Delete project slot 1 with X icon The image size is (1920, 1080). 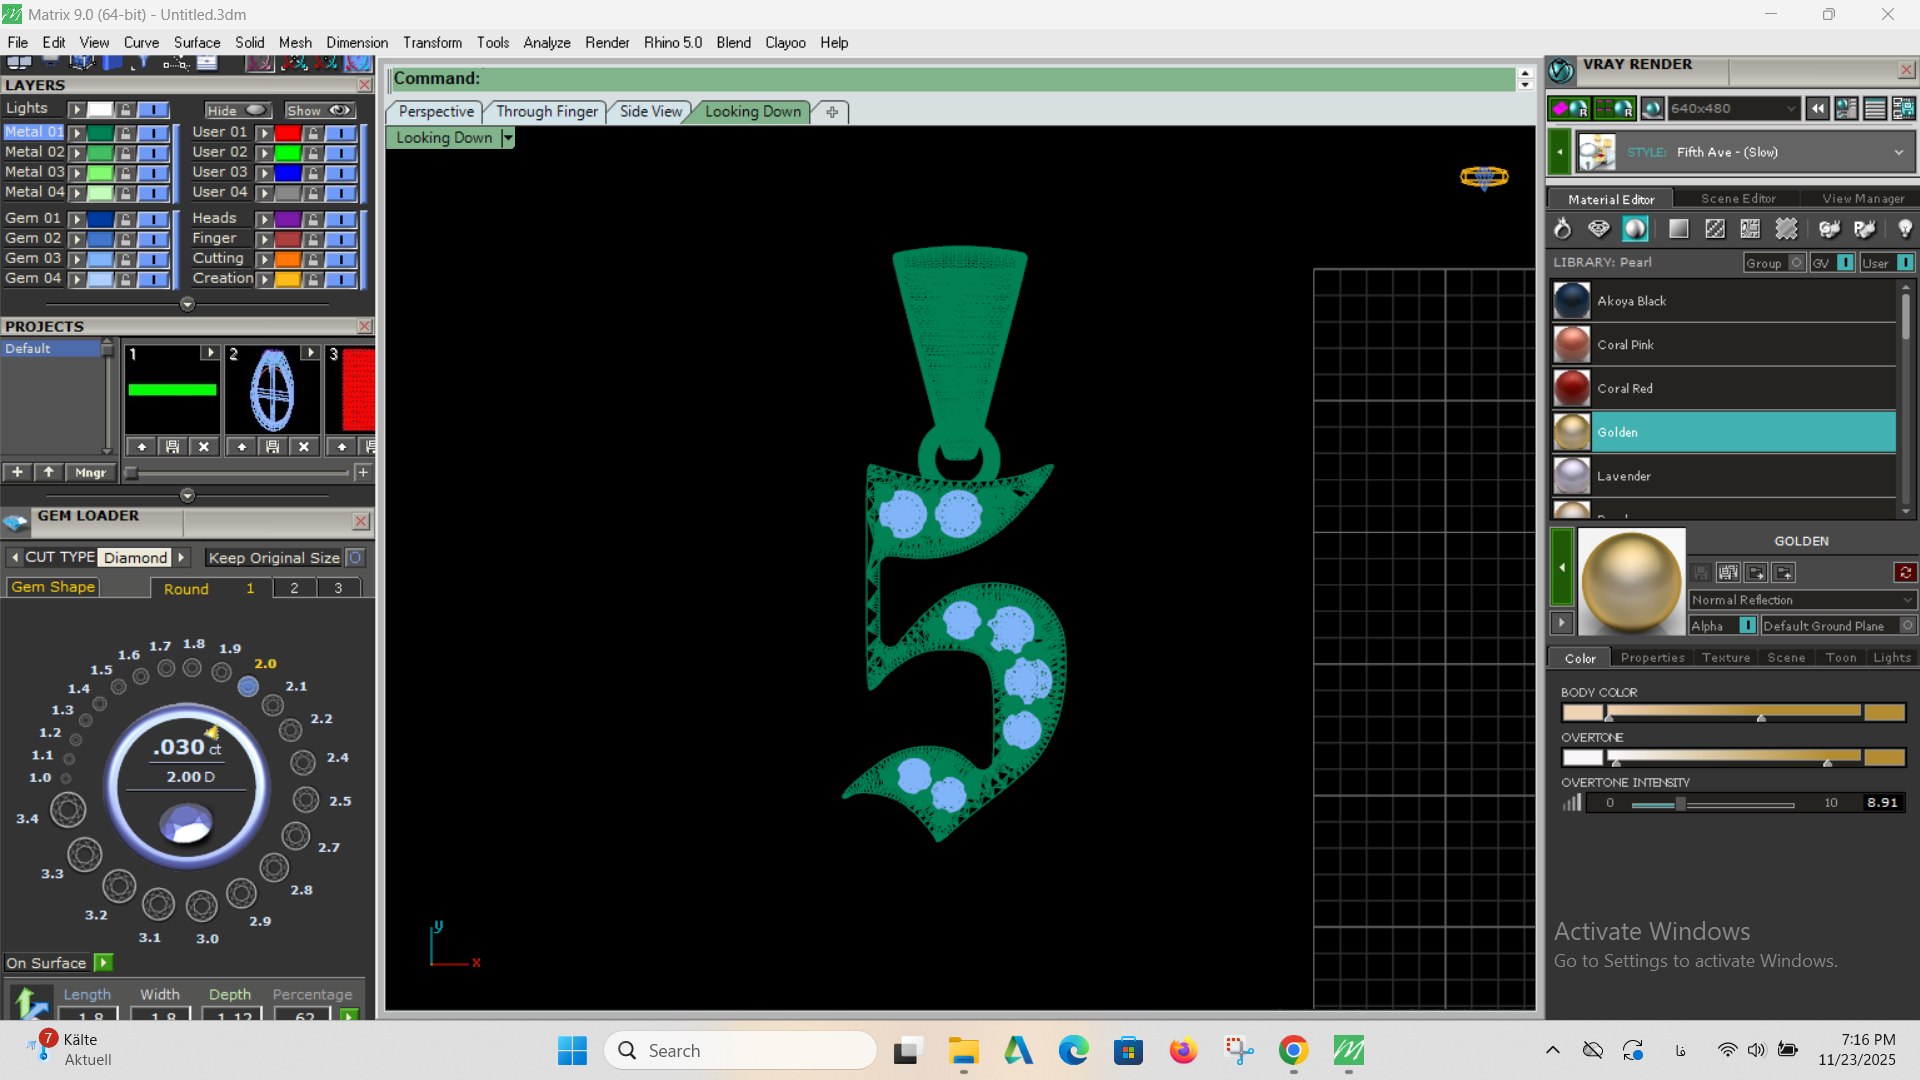204,447
